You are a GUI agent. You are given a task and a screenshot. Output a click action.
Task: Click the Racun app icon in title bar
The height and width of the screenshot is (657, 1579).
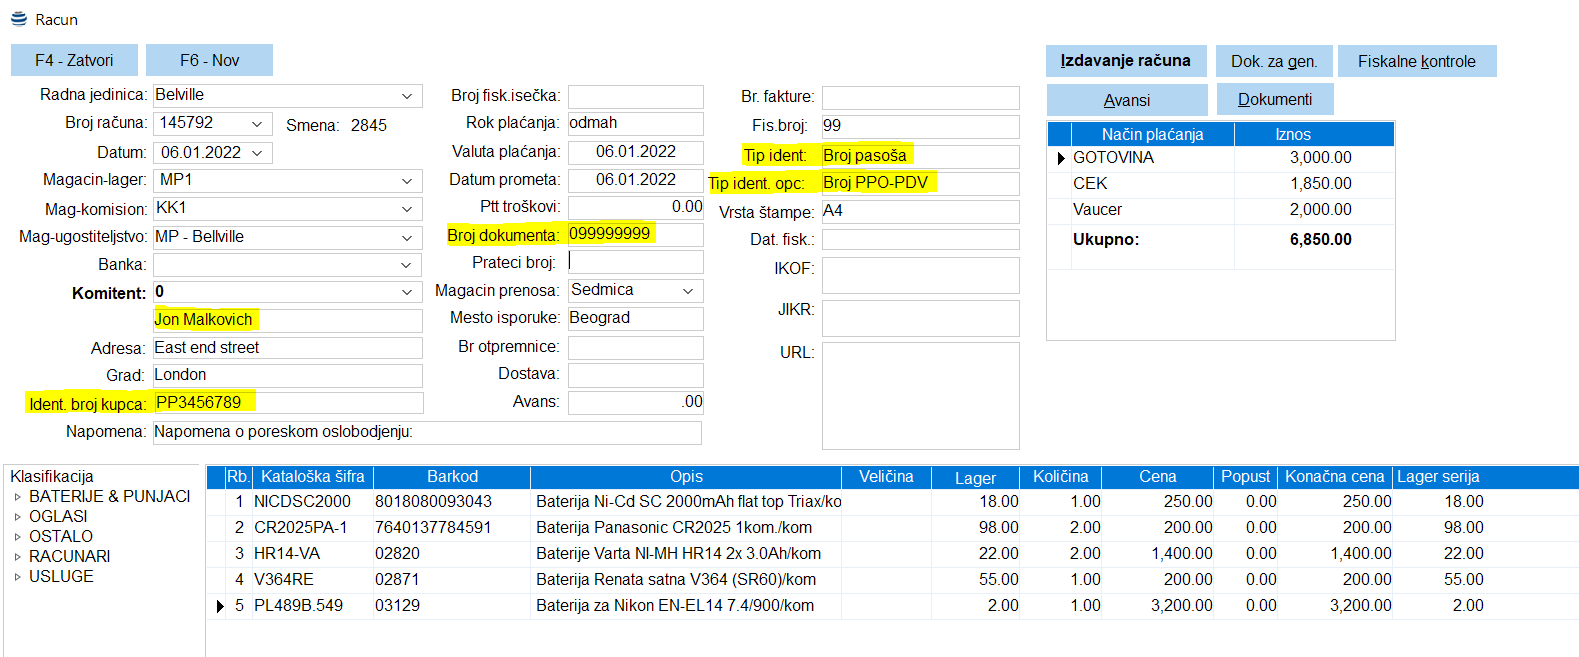coord(19,19)
